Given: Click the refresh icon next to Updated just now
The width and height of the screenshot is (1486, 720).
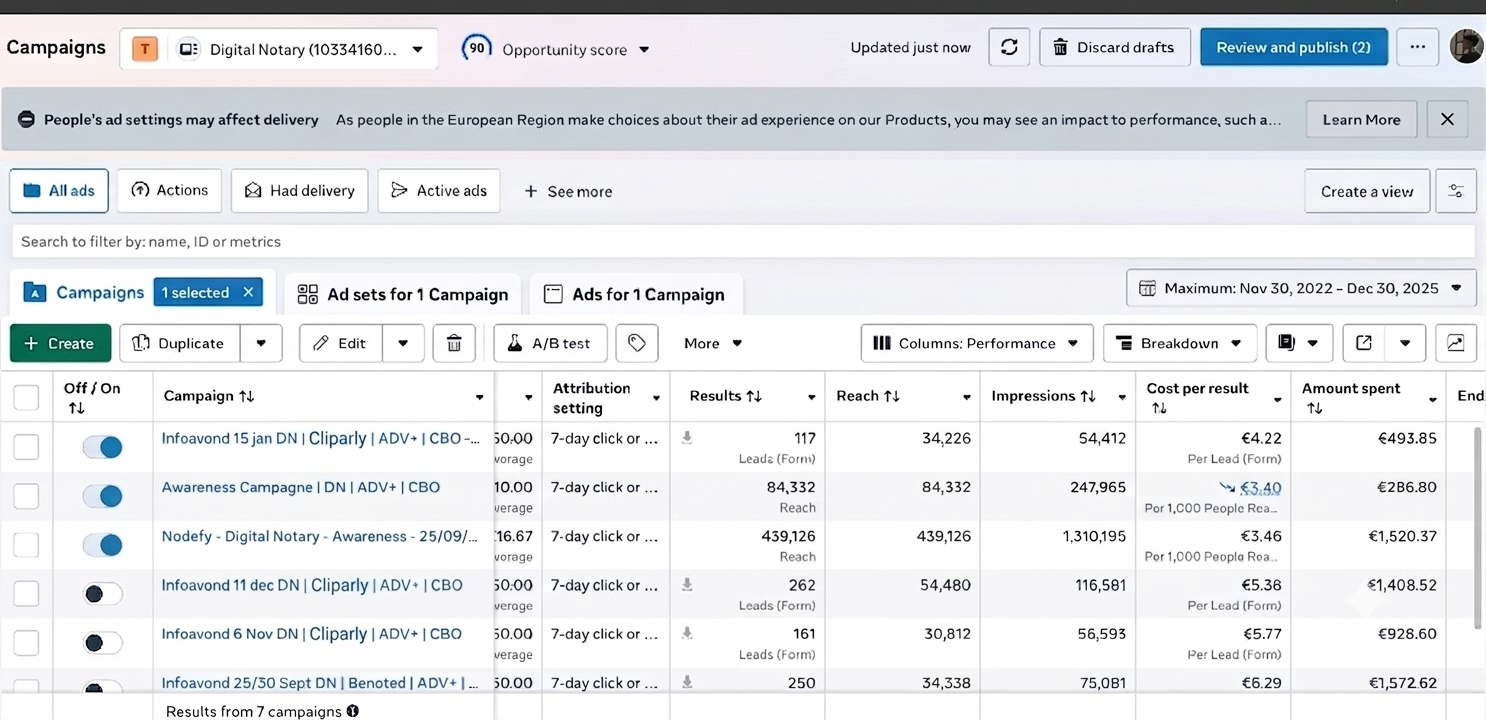Looking at the screenshot, I should pyautogui.click(x=1009, y=48).
